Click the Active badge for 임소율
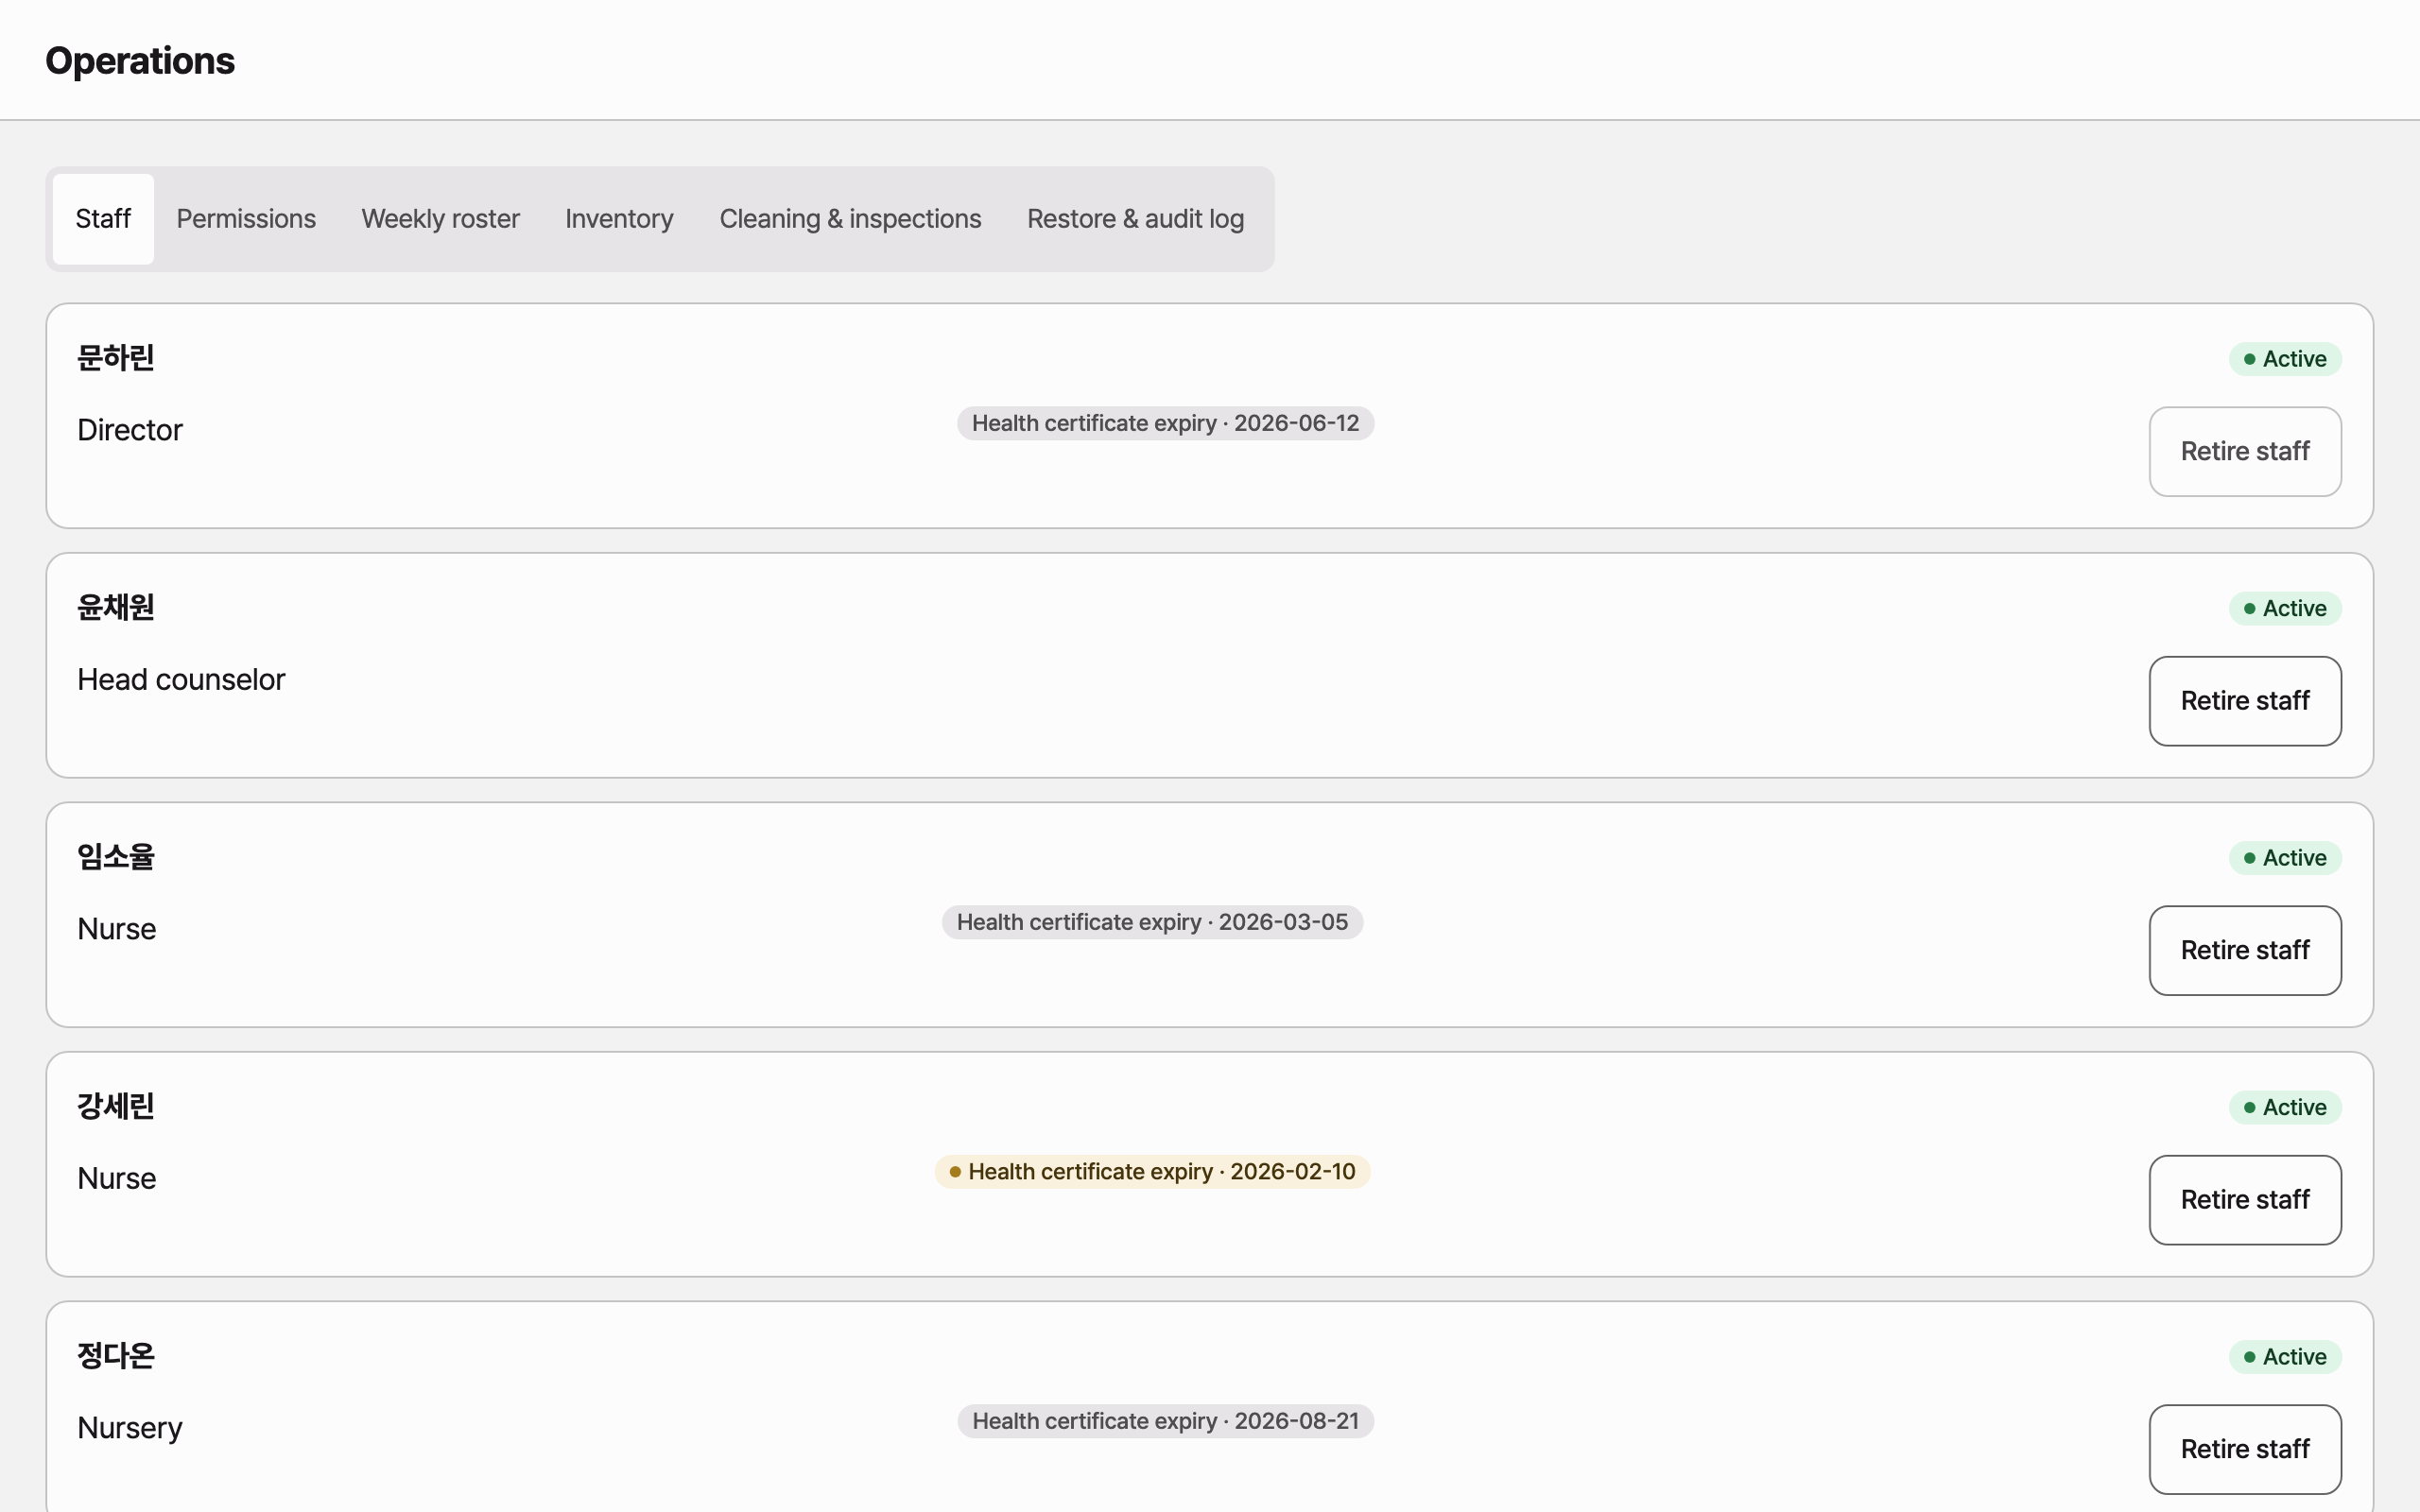 2285,858
